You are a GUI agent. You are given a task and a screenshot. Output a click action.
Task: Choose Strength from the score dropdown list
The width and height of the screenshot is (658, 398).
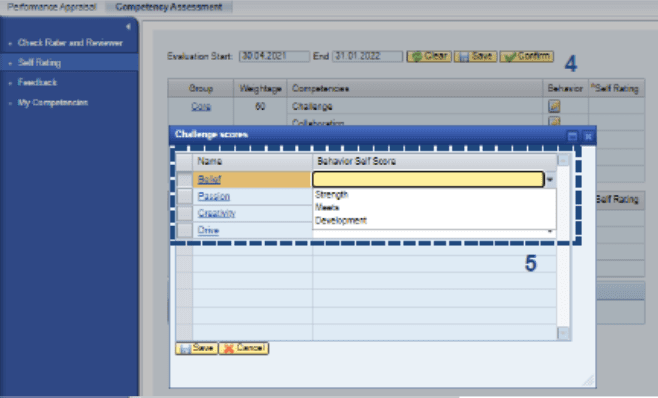(332, 194)
